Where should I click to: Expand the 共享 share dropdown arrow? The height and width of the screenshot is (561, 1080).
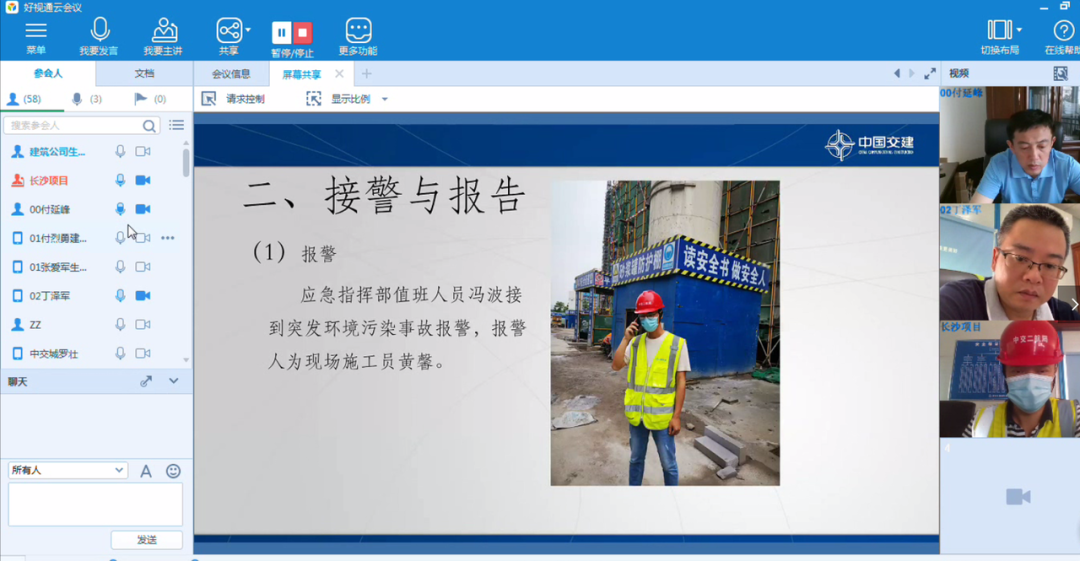tap(248, 30)
